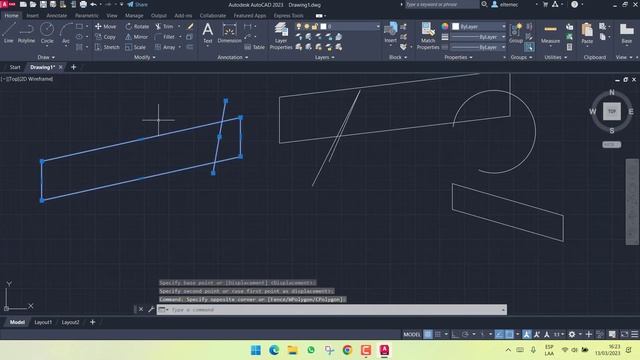Screen dimensions: 640x360
Task: Toggle 2D object snap in status bar
Action: click(509, 334)
